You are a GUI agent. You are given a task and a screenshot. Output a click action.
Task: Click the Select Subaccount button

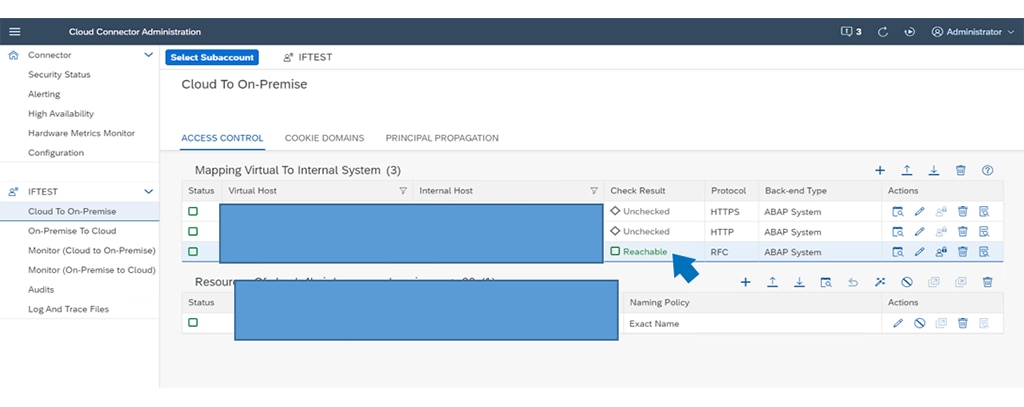[212, 57]
